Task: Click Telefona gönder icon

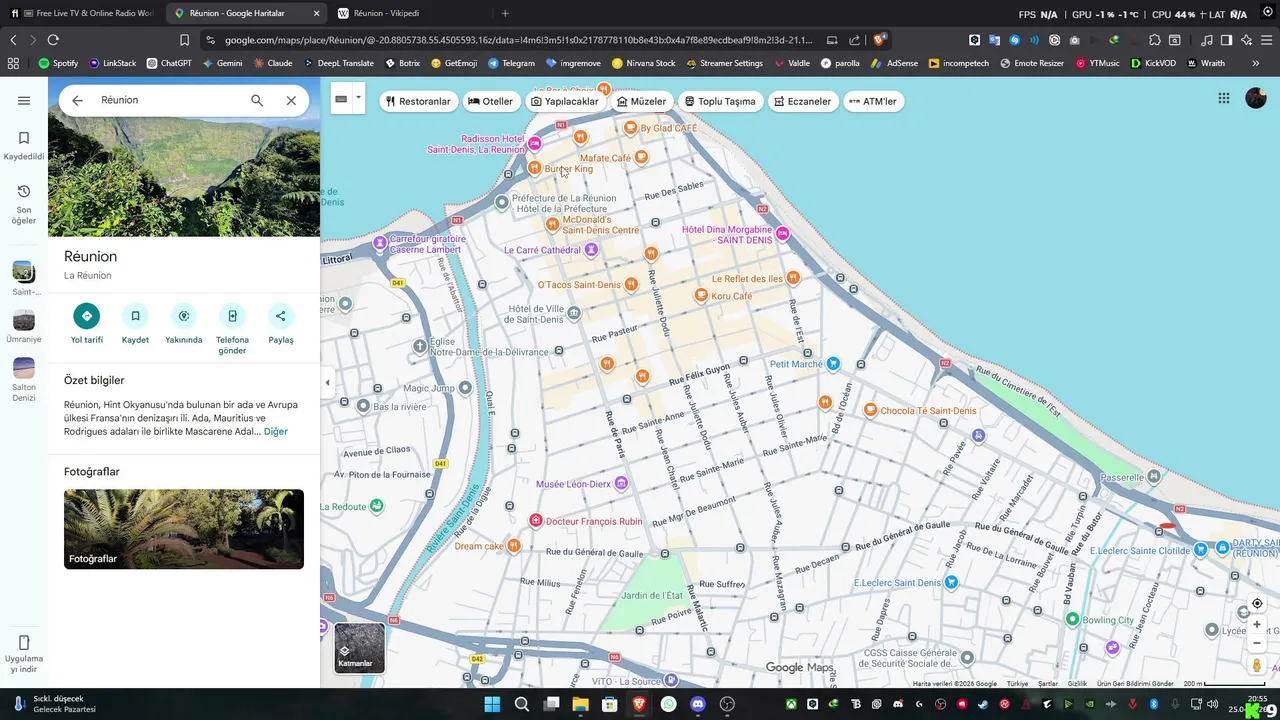Action: click(232, 316)
